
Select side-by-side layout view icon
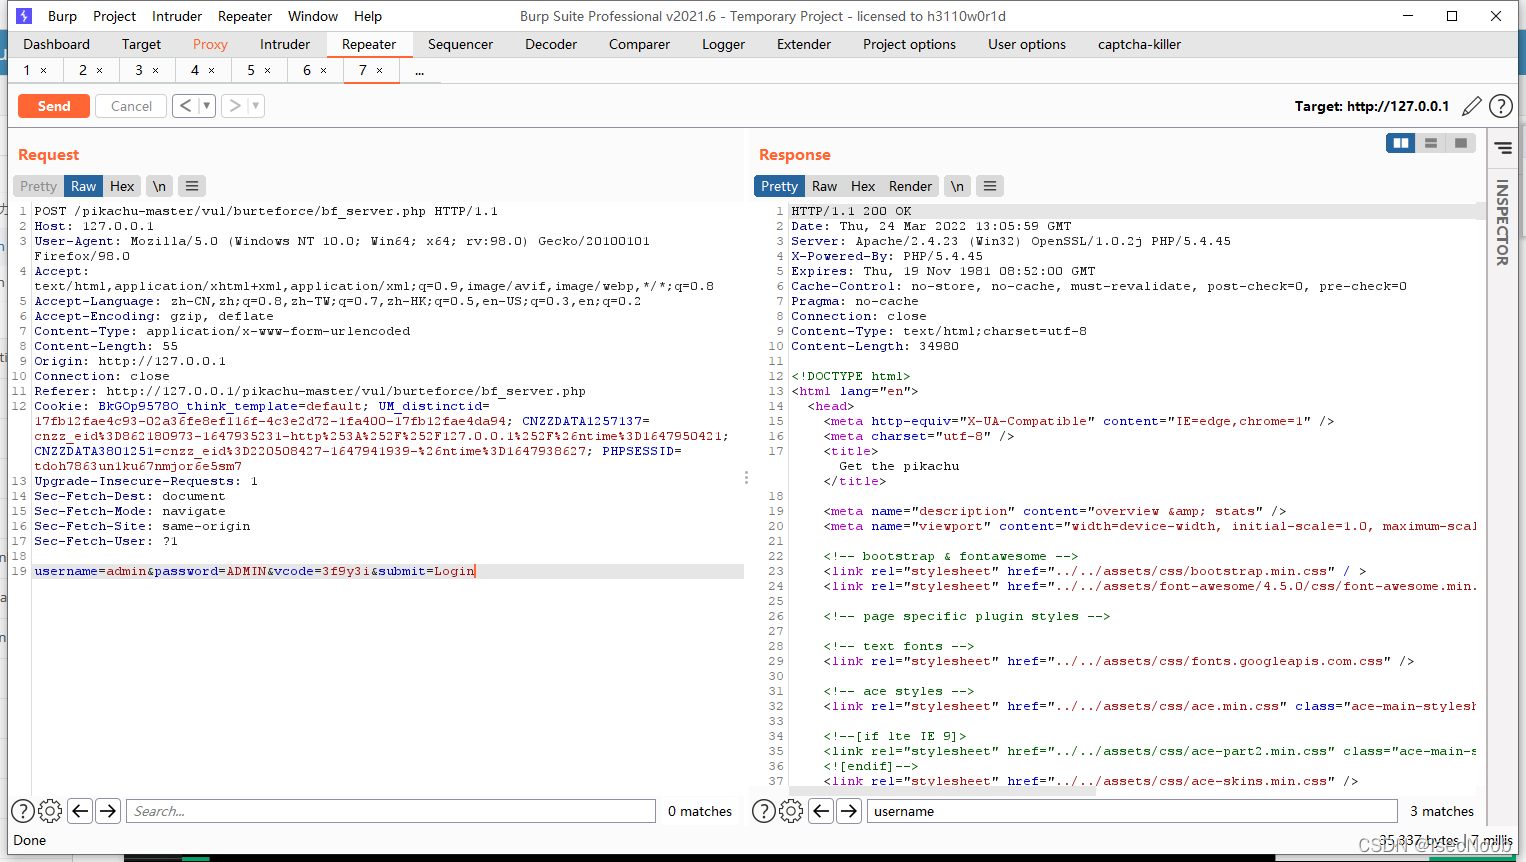tap(1401, 143)
